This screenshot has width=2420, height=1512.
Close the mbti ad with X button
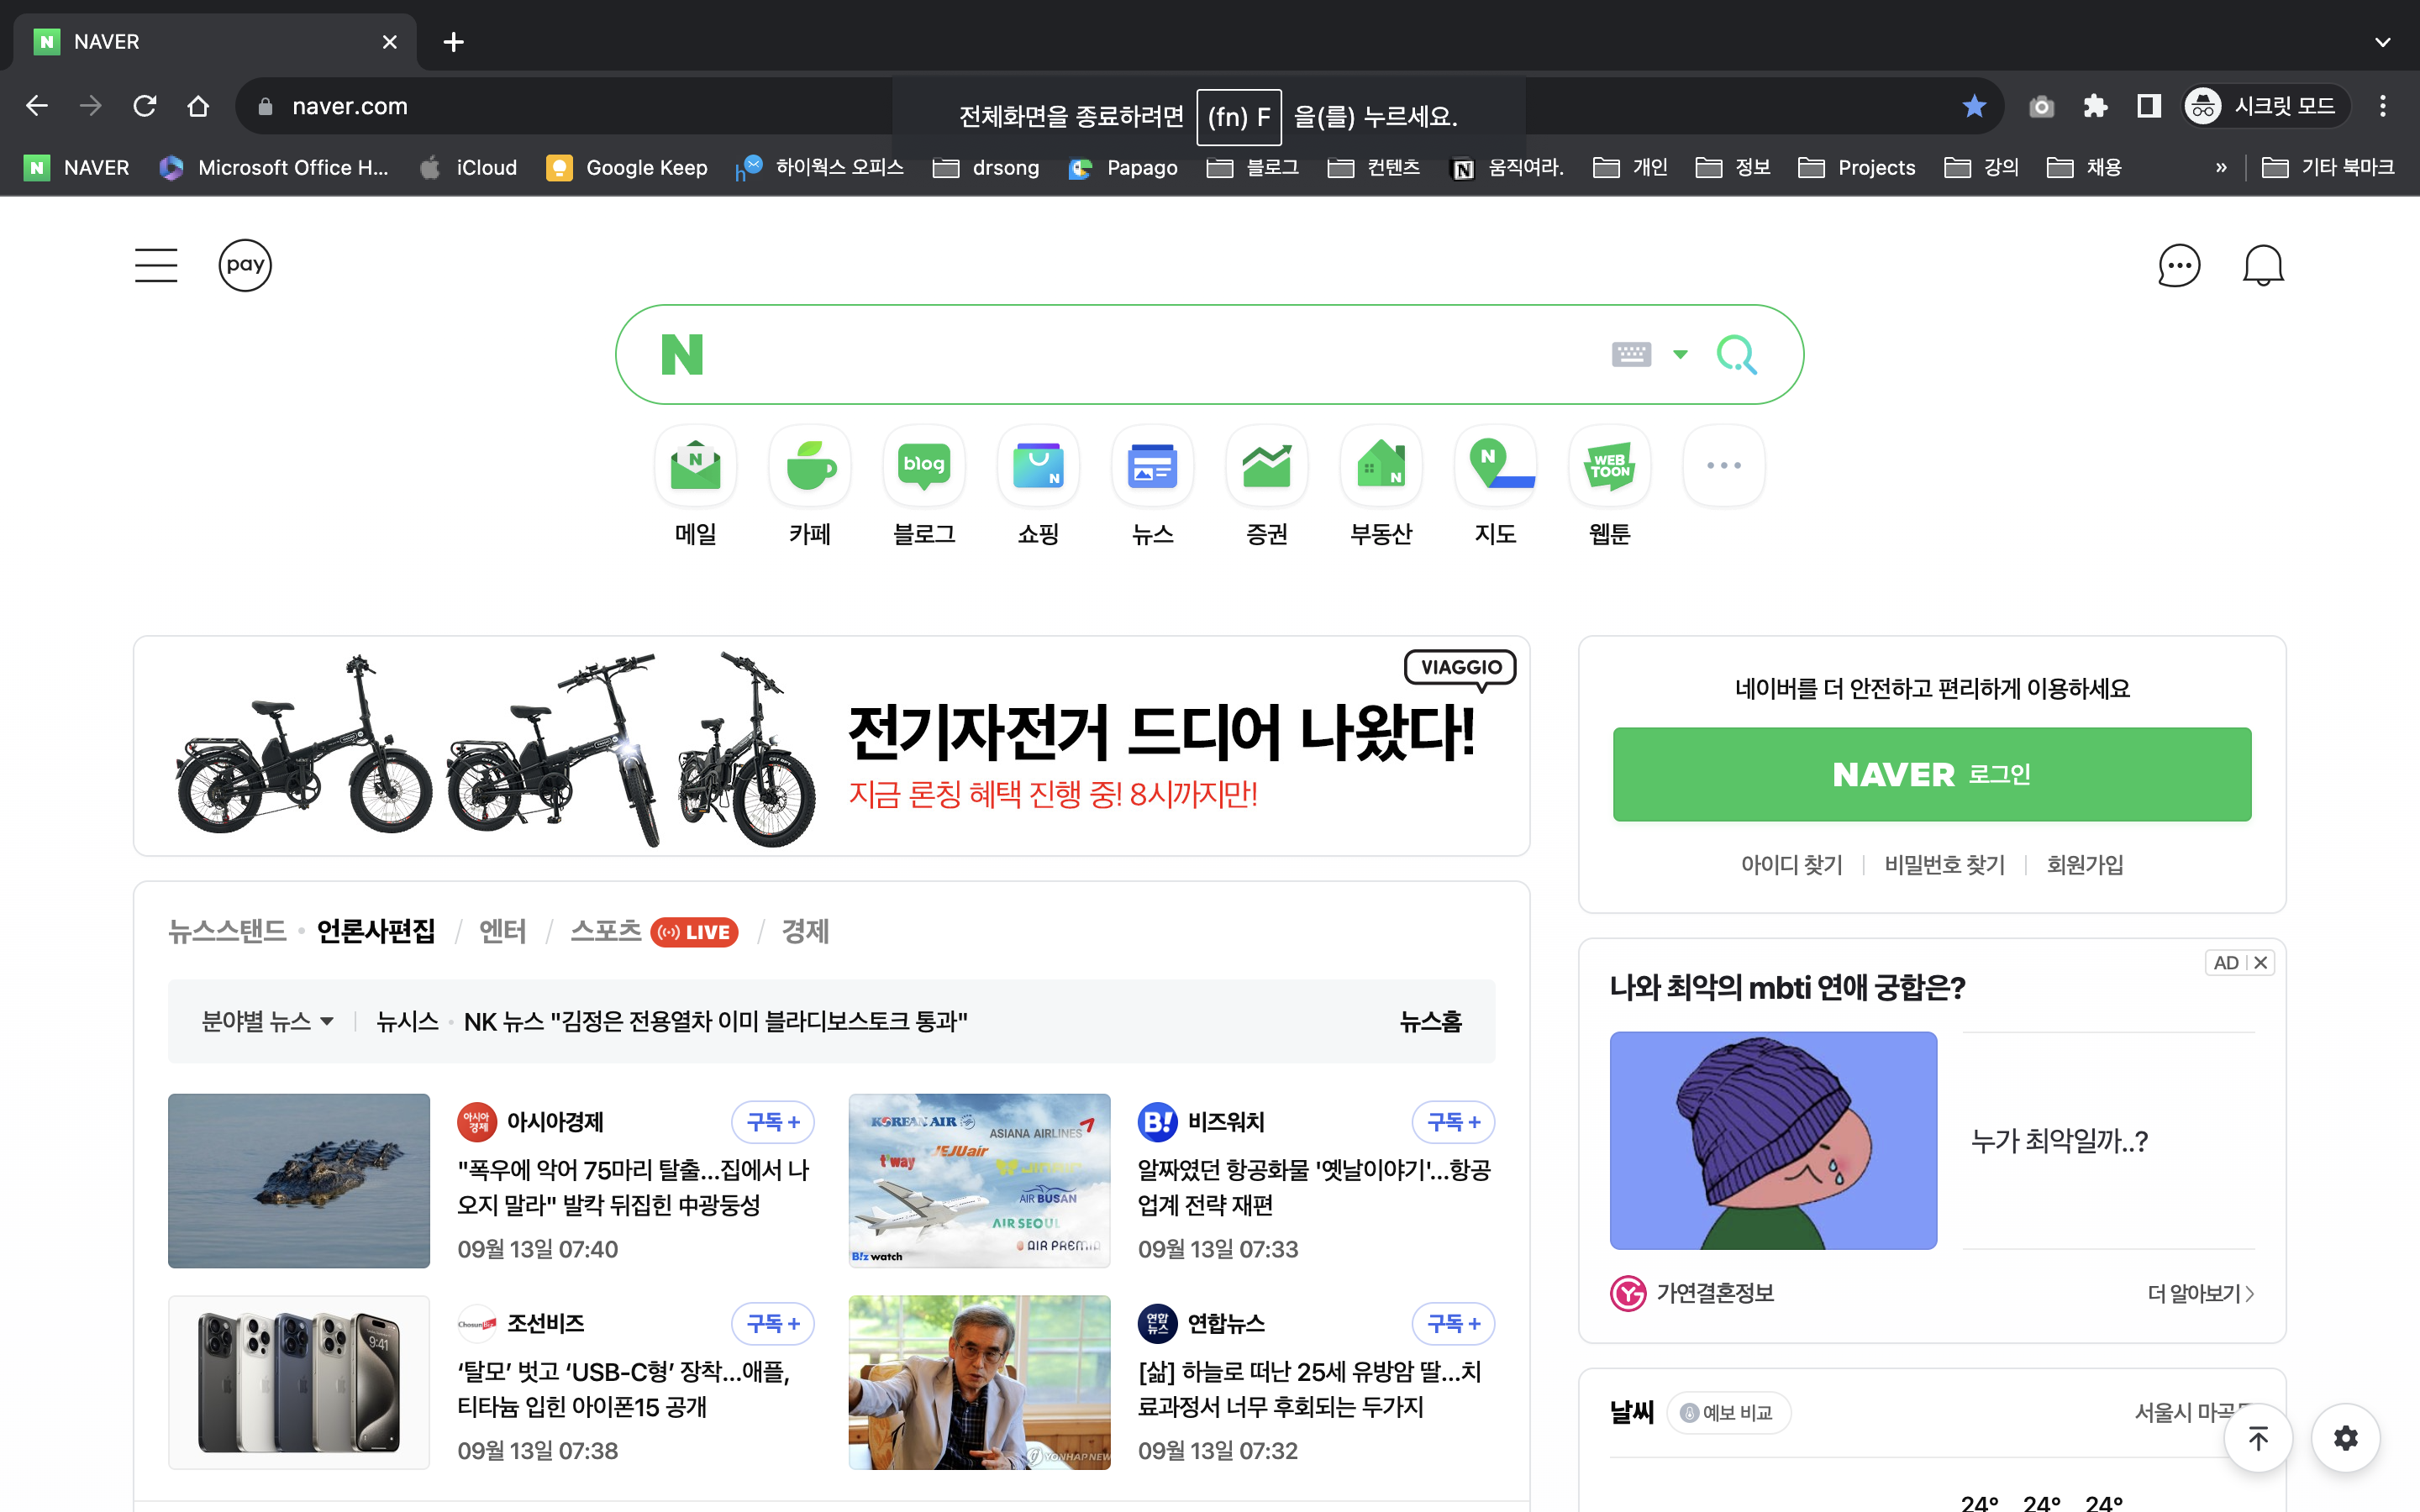(2261, 962)
